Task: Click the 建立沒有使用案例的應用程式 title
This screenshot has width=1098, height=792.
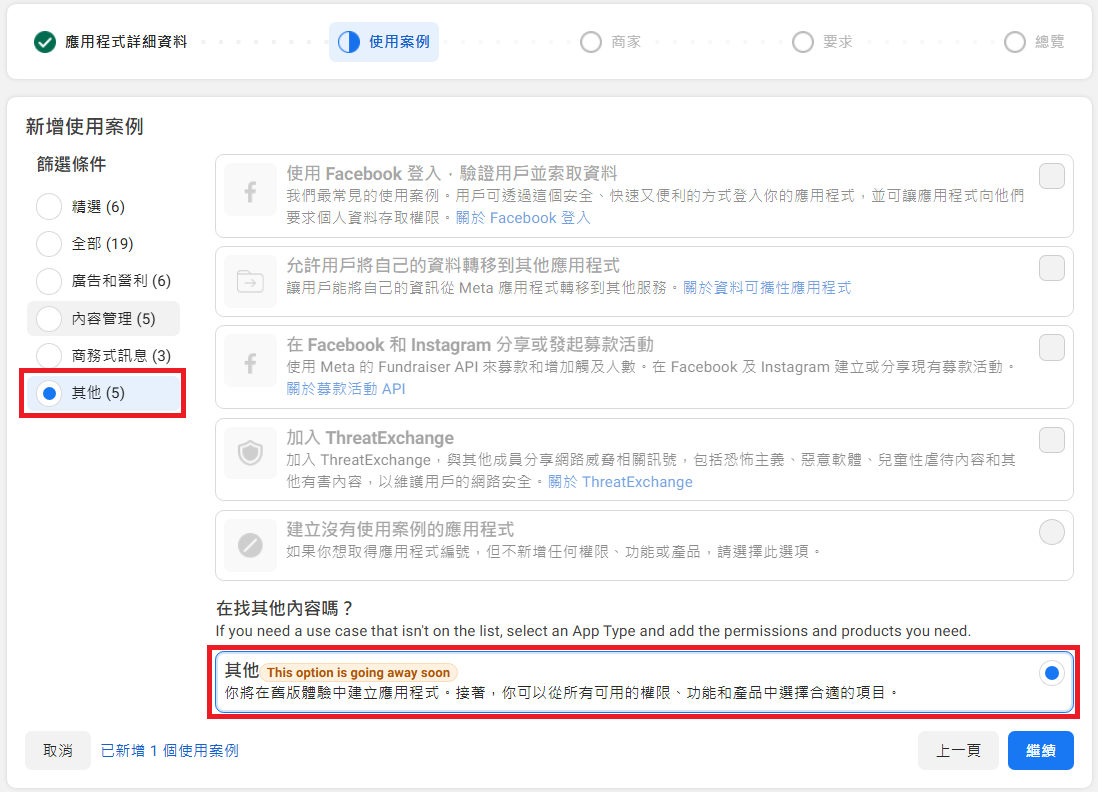Action: click(400, 529)
